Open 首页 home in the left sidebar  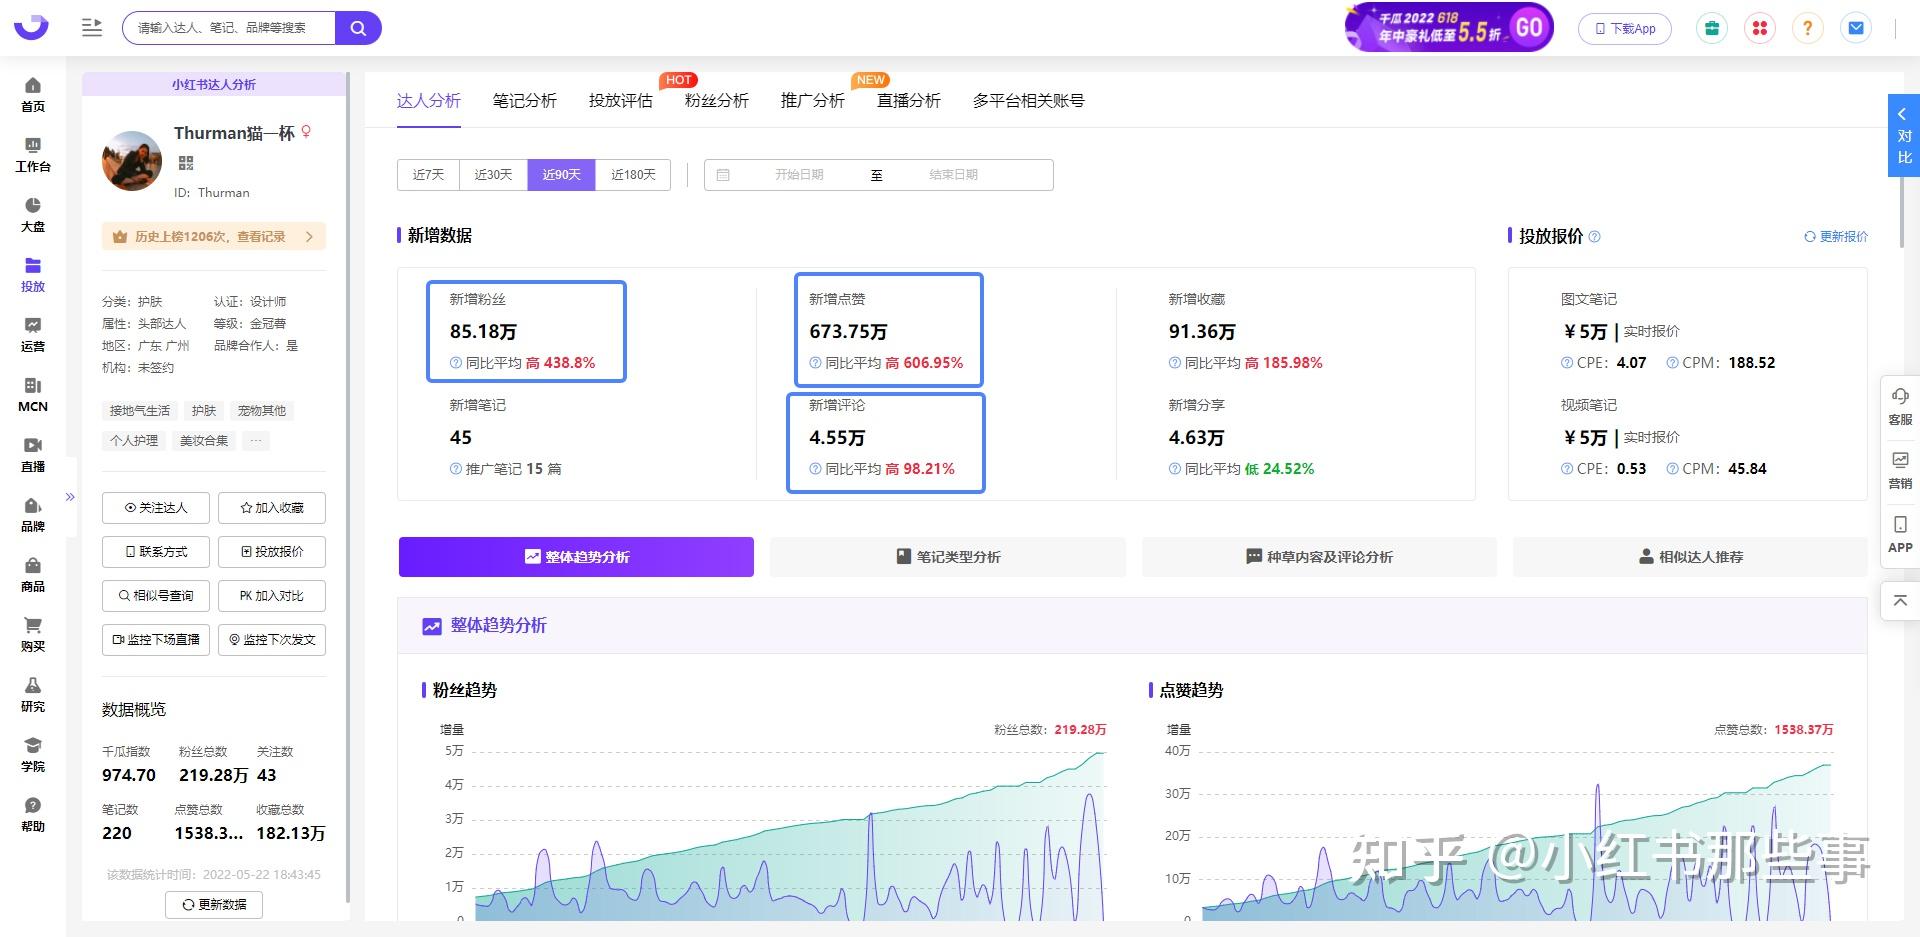click(x=33, y=95)
